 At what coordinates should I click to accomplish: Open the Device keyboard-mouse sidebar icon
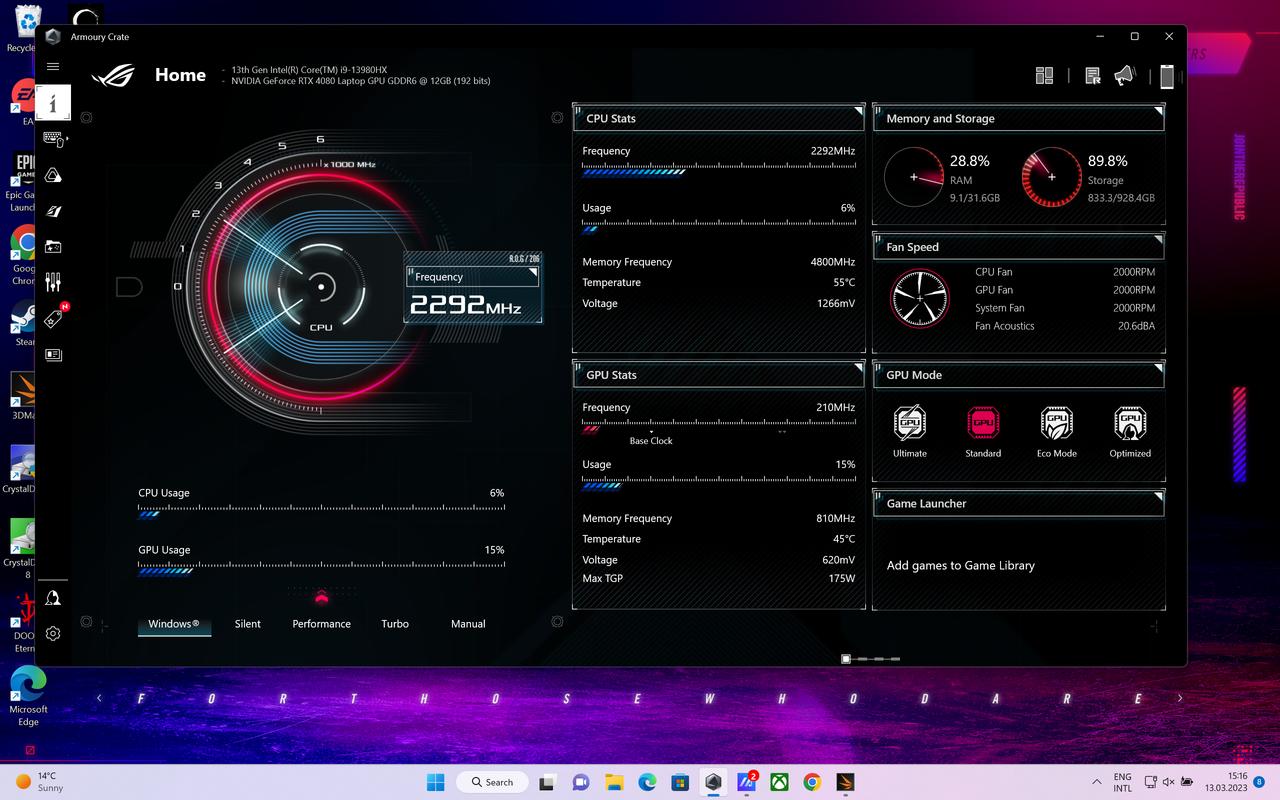click(x=53, y=139)
